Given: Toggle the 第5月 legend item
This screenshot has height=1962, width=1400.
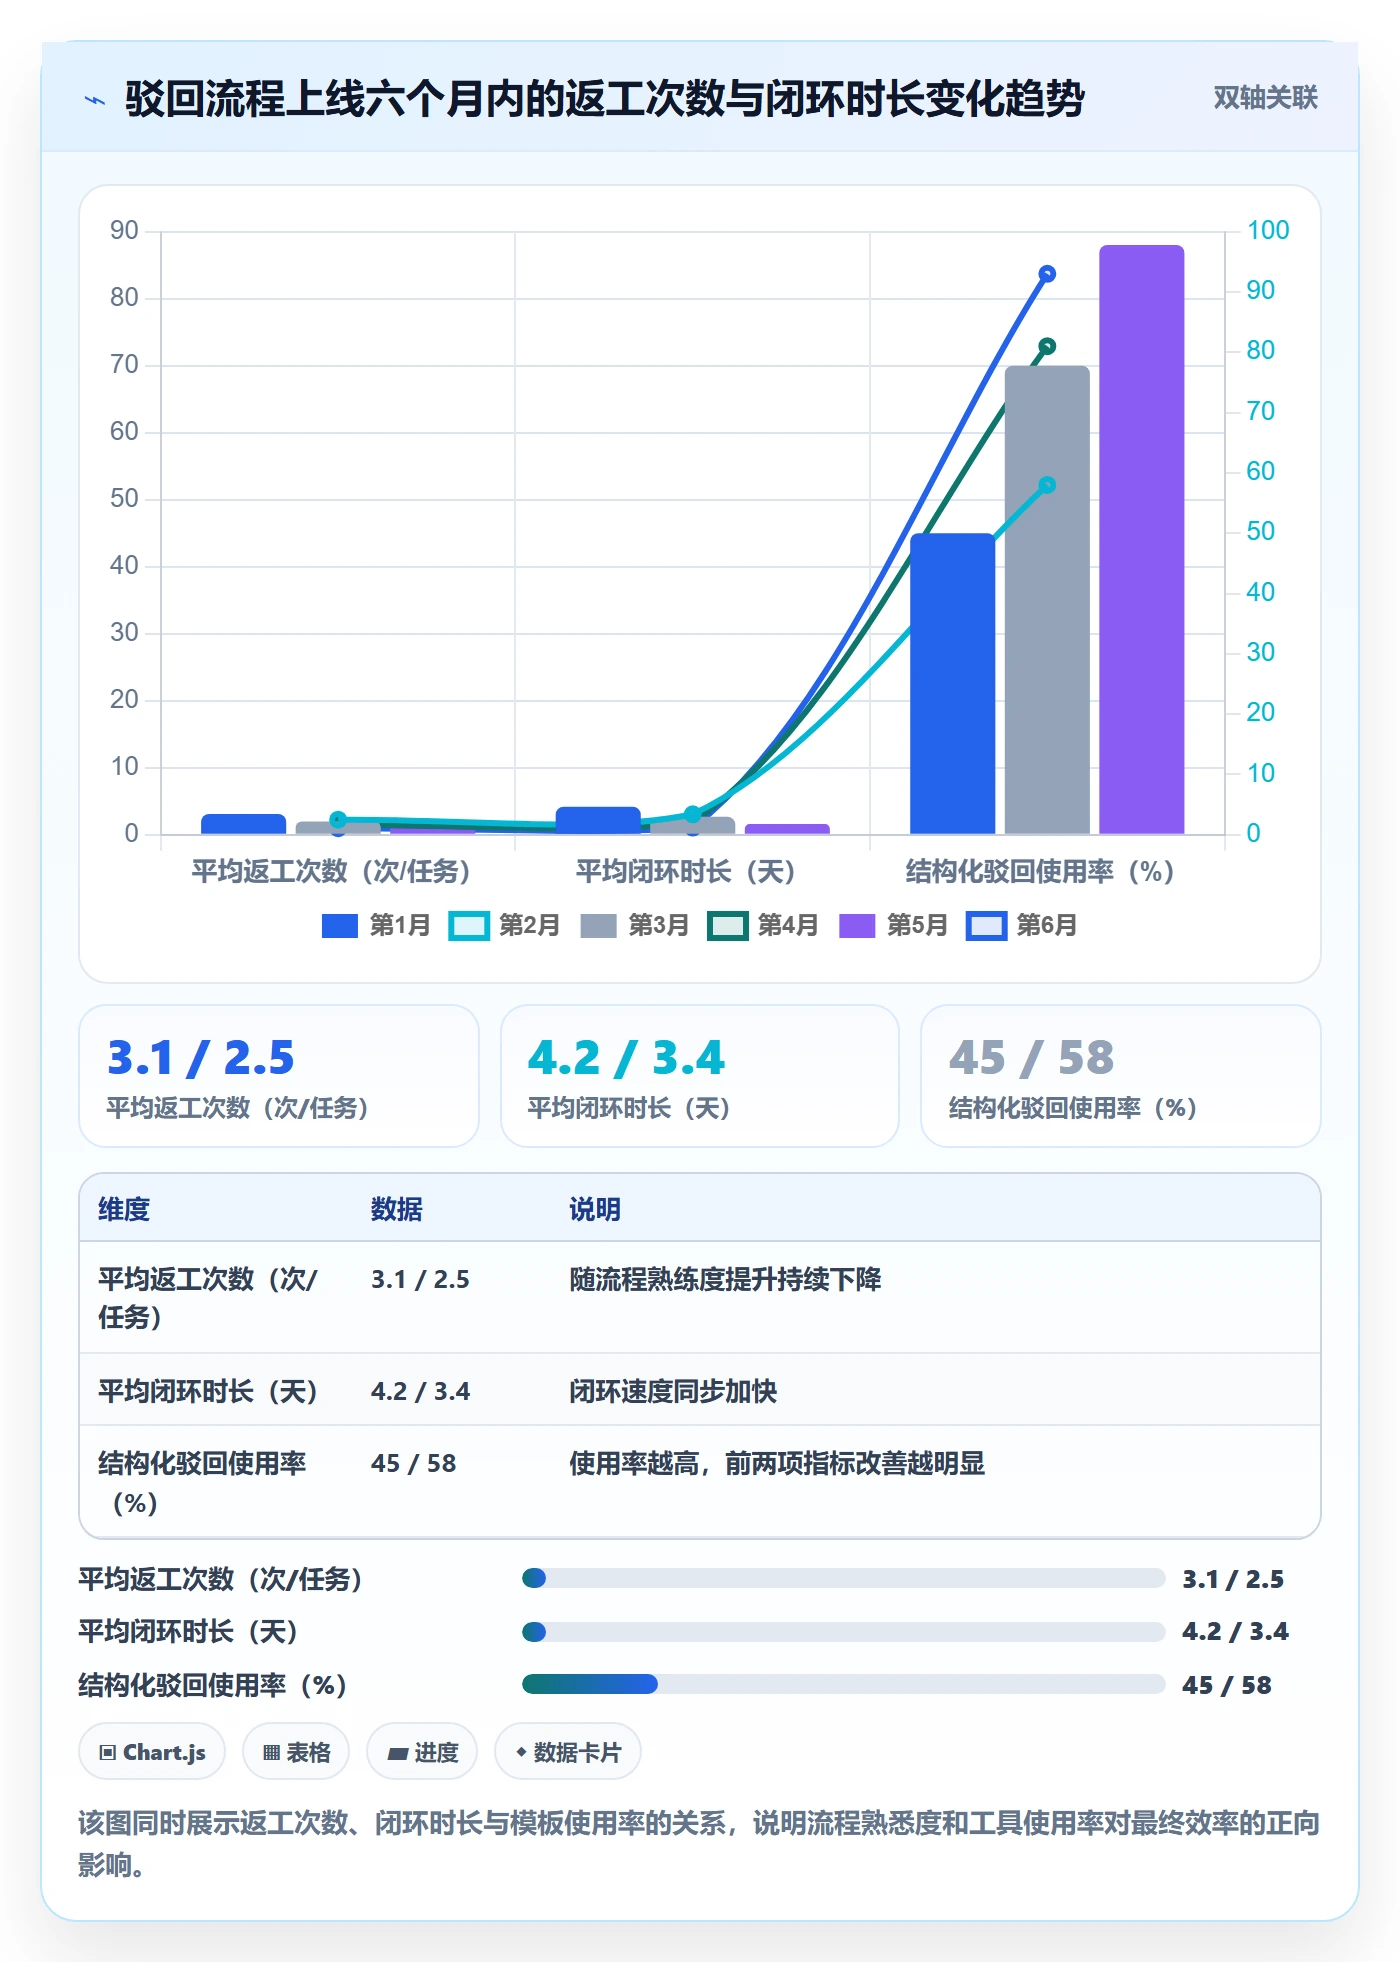Looking at the screenshot, I should [x=893, y=926].
